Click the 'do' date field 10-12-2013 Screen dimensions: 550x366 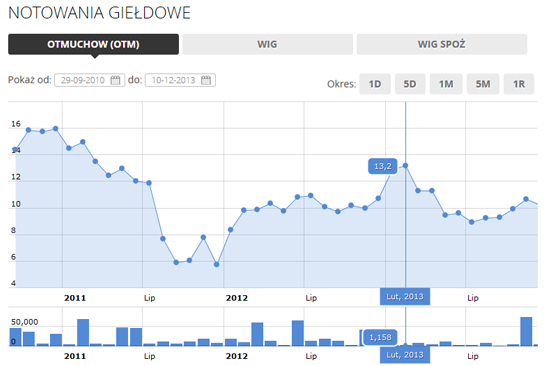[x=180, y=80]
